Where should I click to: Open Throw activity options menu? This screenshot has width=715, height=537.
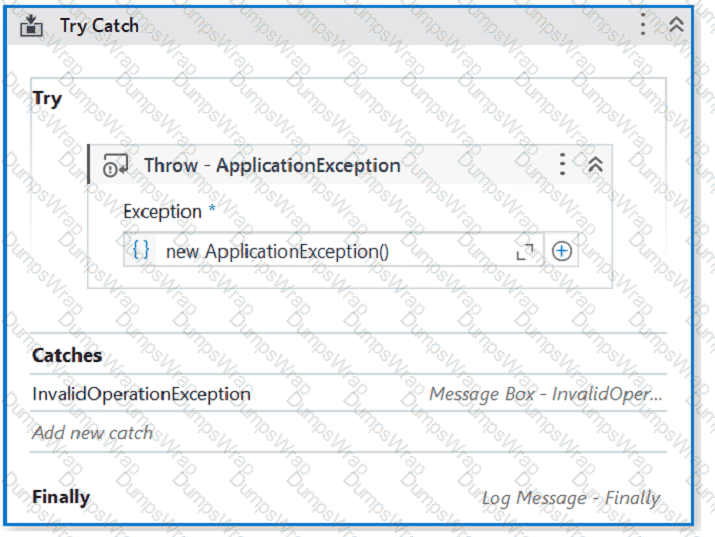coord(562,165)
